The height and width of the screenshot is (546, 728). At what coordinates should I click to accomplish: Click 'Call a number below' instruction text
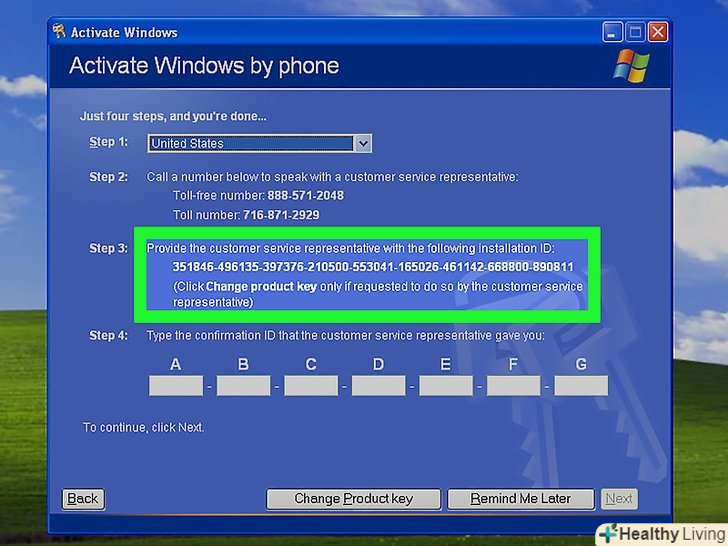point(332,177)
